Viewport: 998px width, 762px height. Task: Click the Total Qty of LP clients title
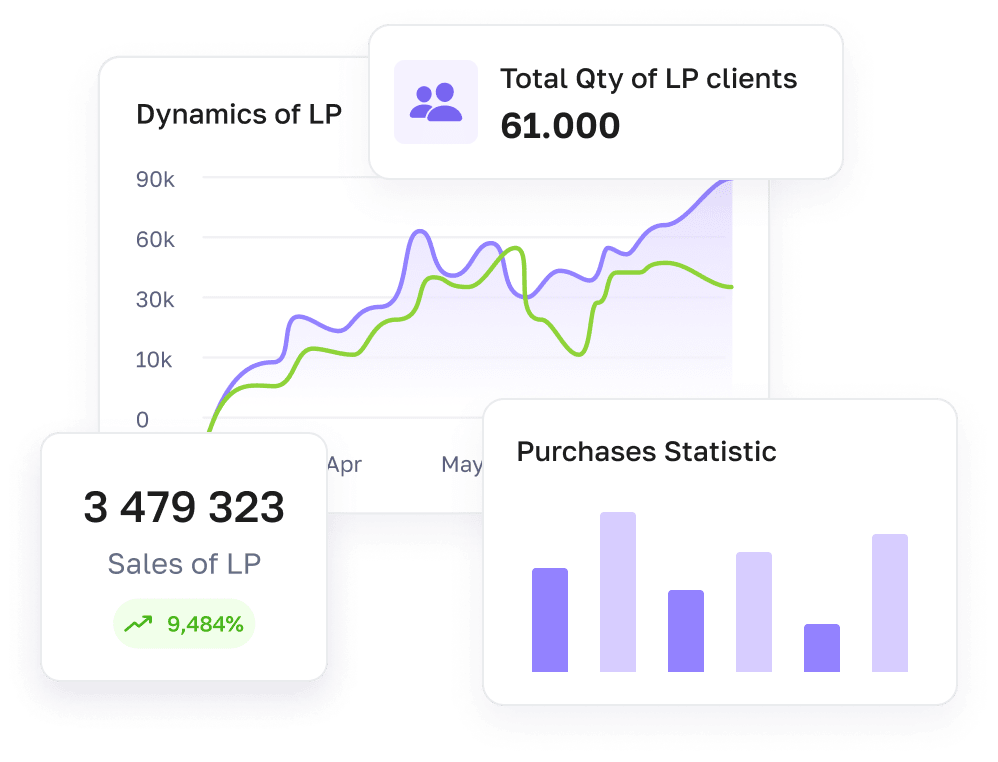(x=649, y=80)
